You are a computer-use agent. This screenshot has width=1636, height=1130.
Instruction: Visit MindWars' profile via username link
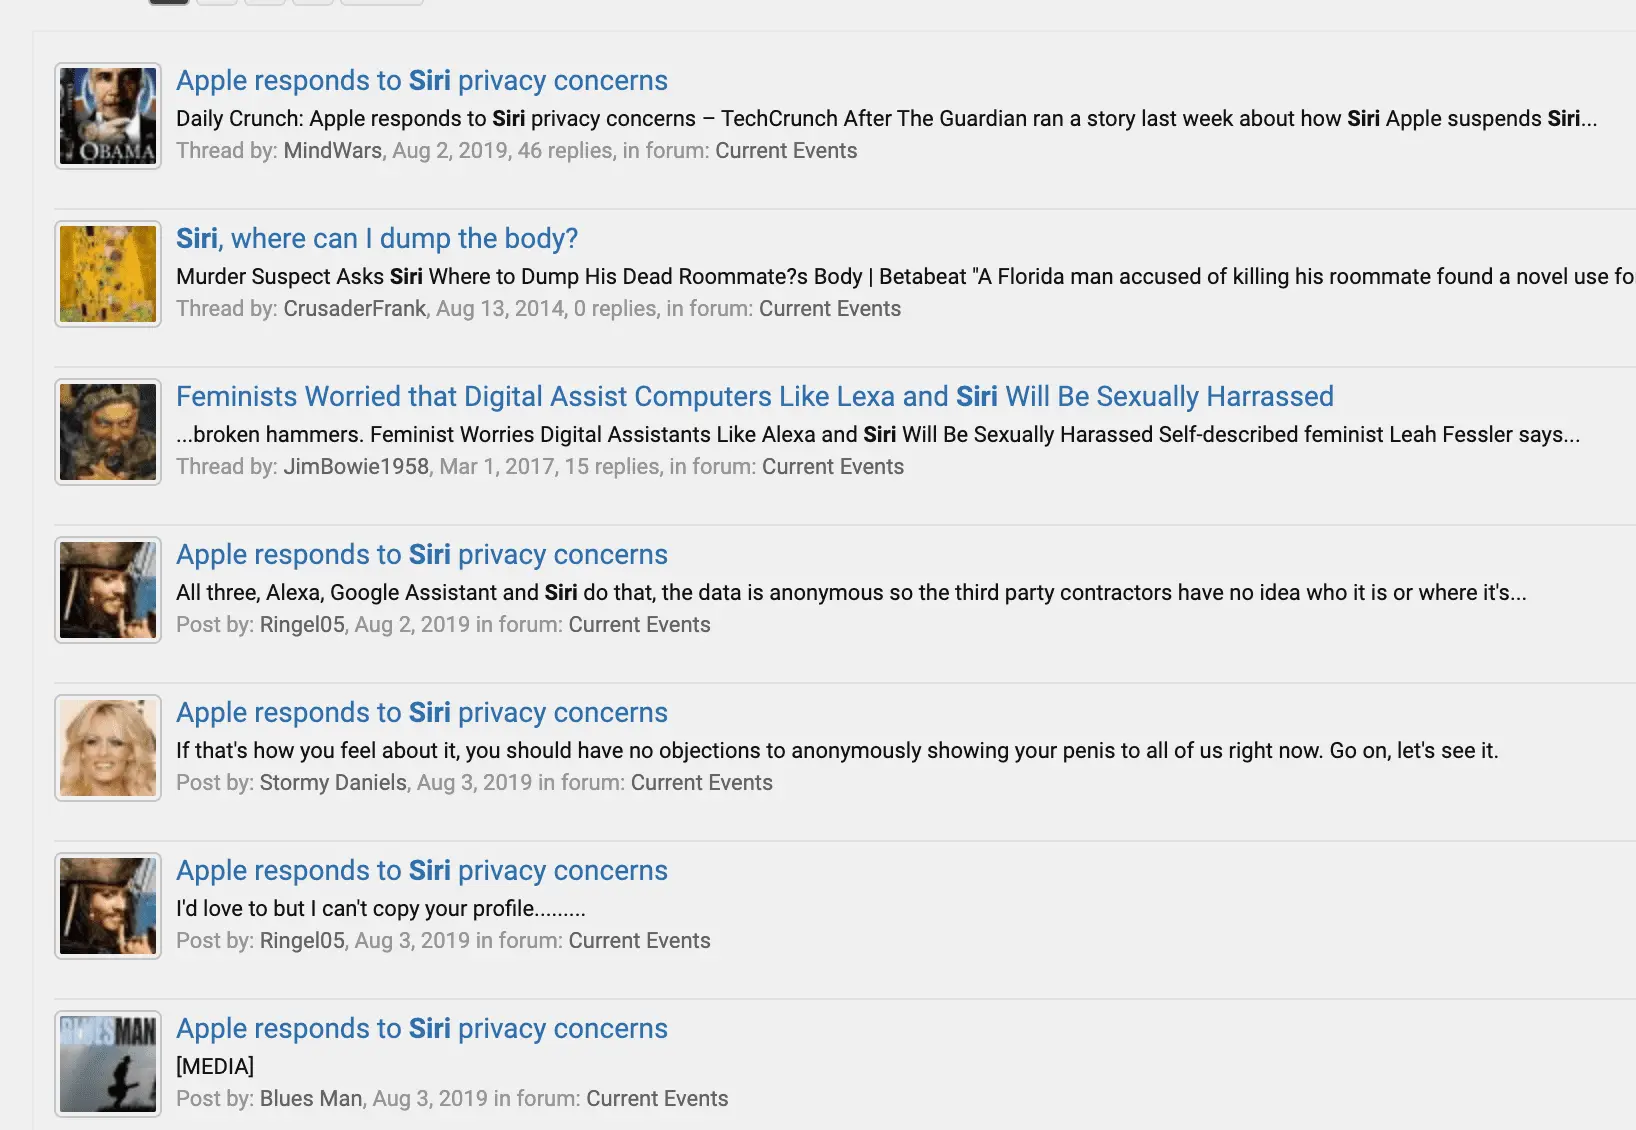coord(332,151)
